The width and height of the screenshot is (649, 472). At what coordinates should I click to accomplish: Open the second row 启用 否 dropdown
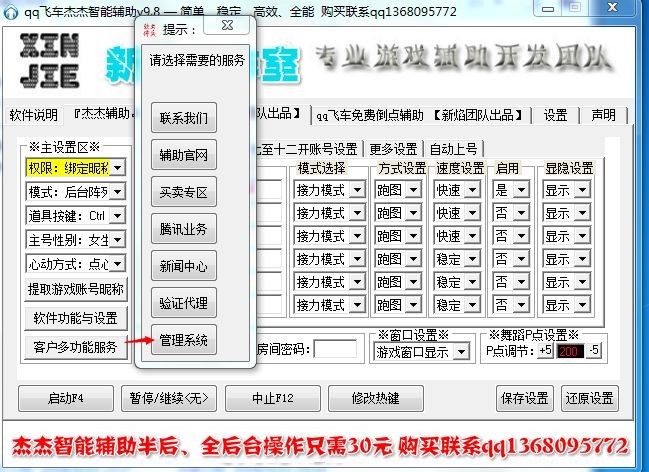521,213
